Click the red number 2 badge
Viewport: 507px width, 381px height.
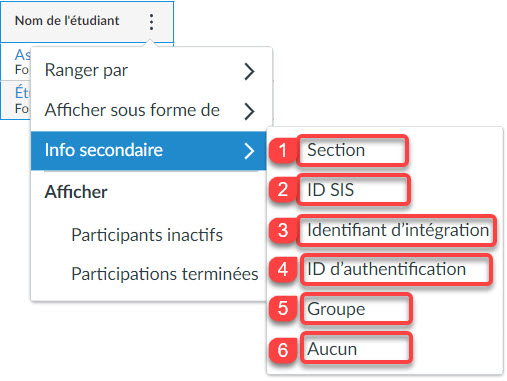pyautogui.click(x=283, y=190)
